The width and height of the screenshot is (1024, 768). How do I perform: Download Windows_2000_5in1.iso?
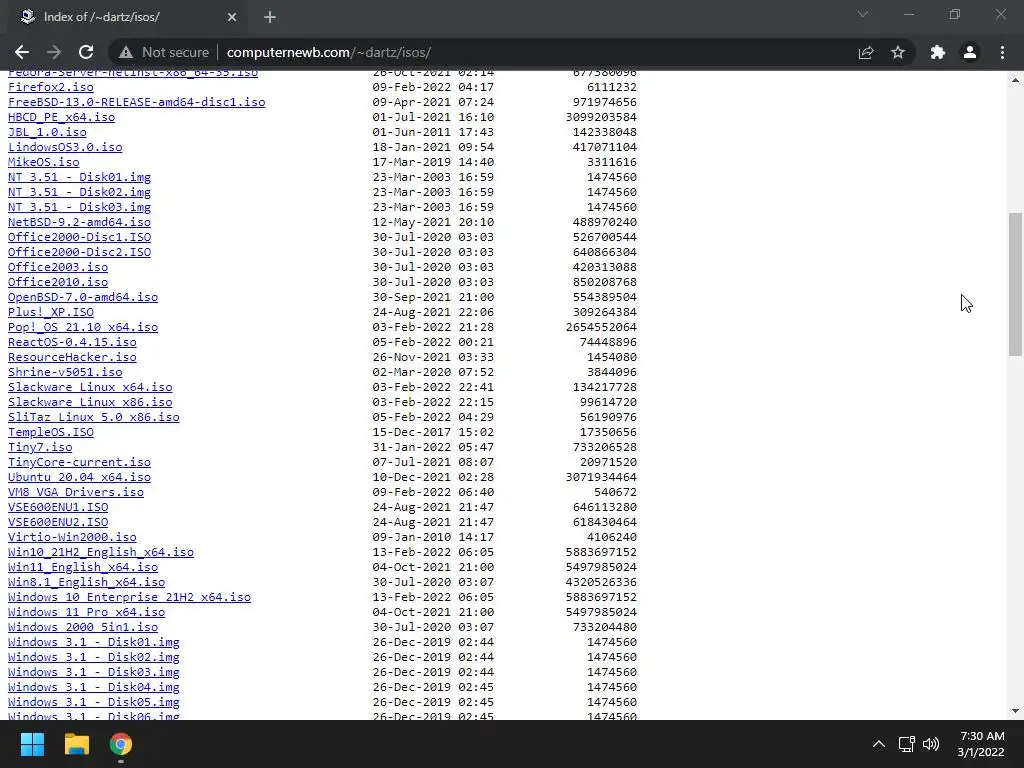pos(83,628)
